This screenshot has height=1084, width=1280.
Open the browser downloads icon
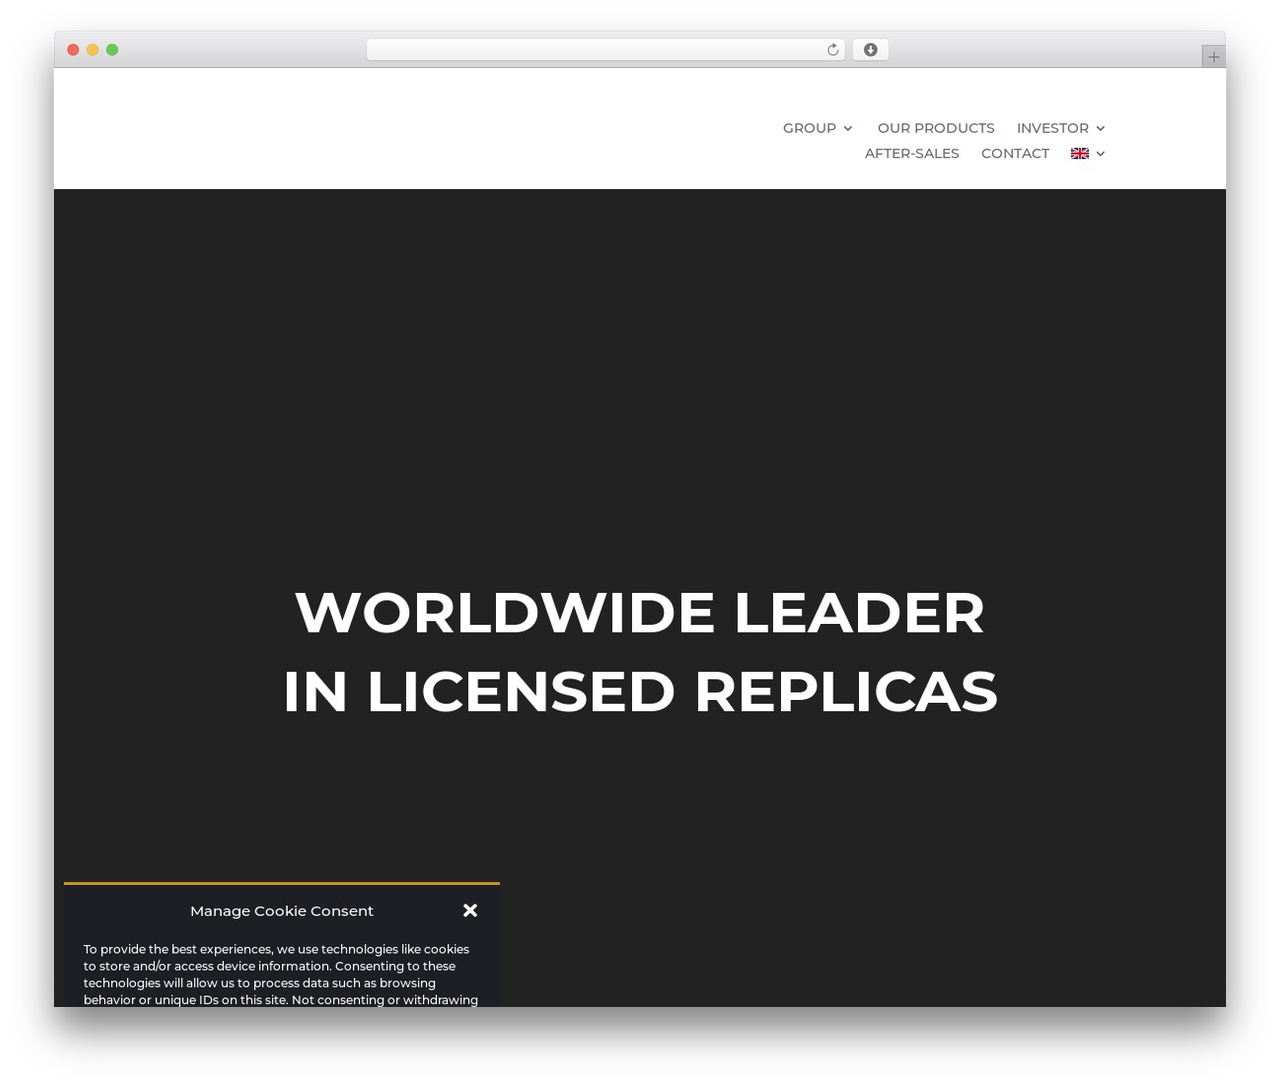pos(870,50)
